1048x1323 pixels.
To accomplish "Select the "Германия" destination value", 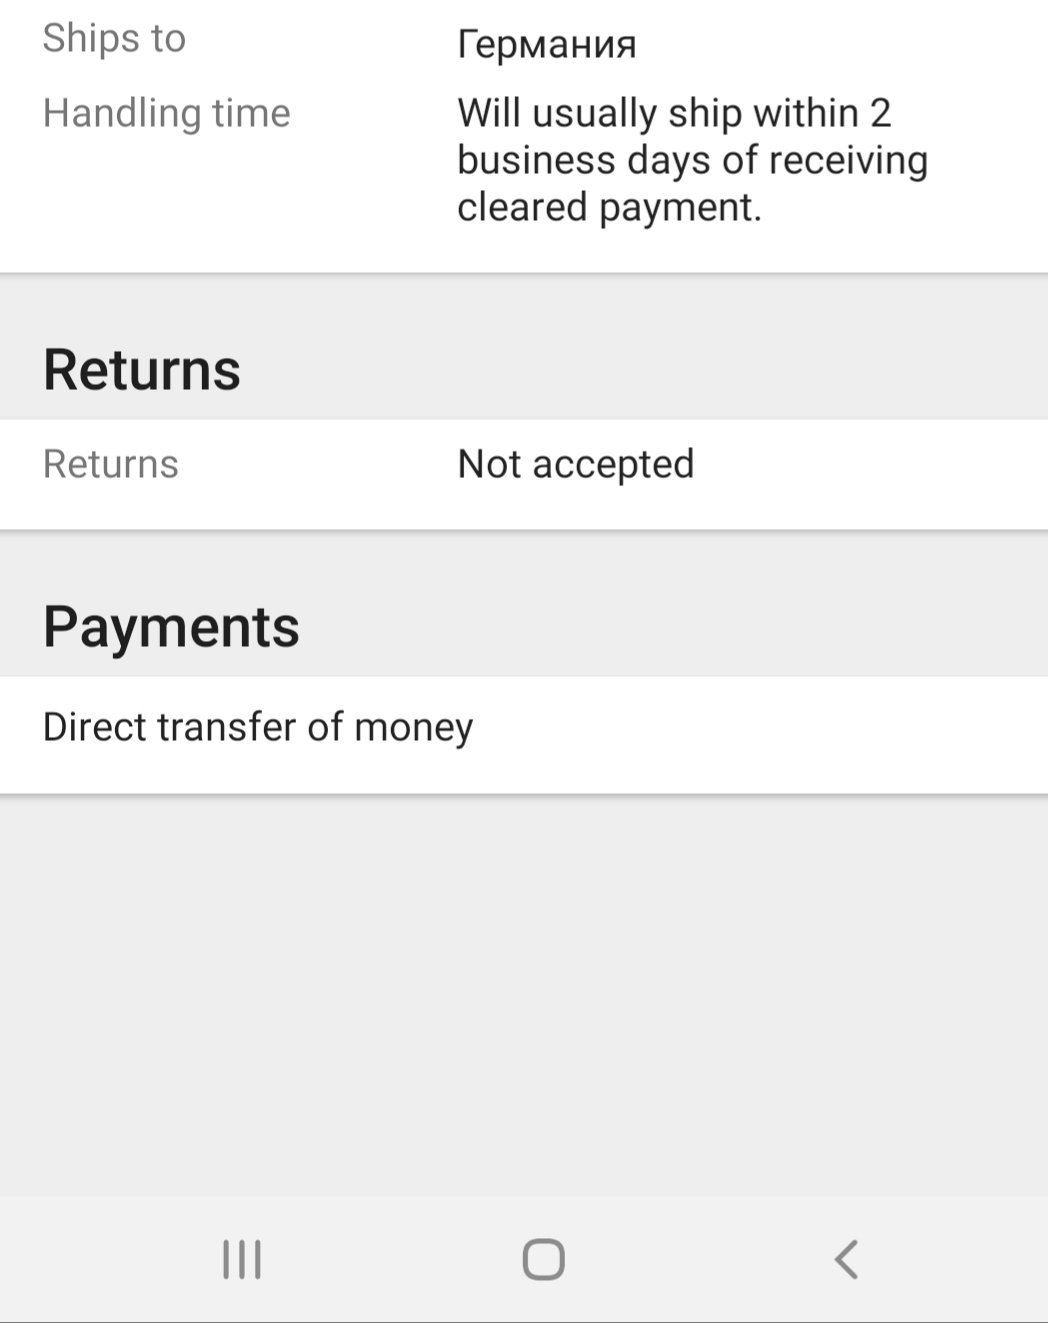I will [x=546, y=44].
